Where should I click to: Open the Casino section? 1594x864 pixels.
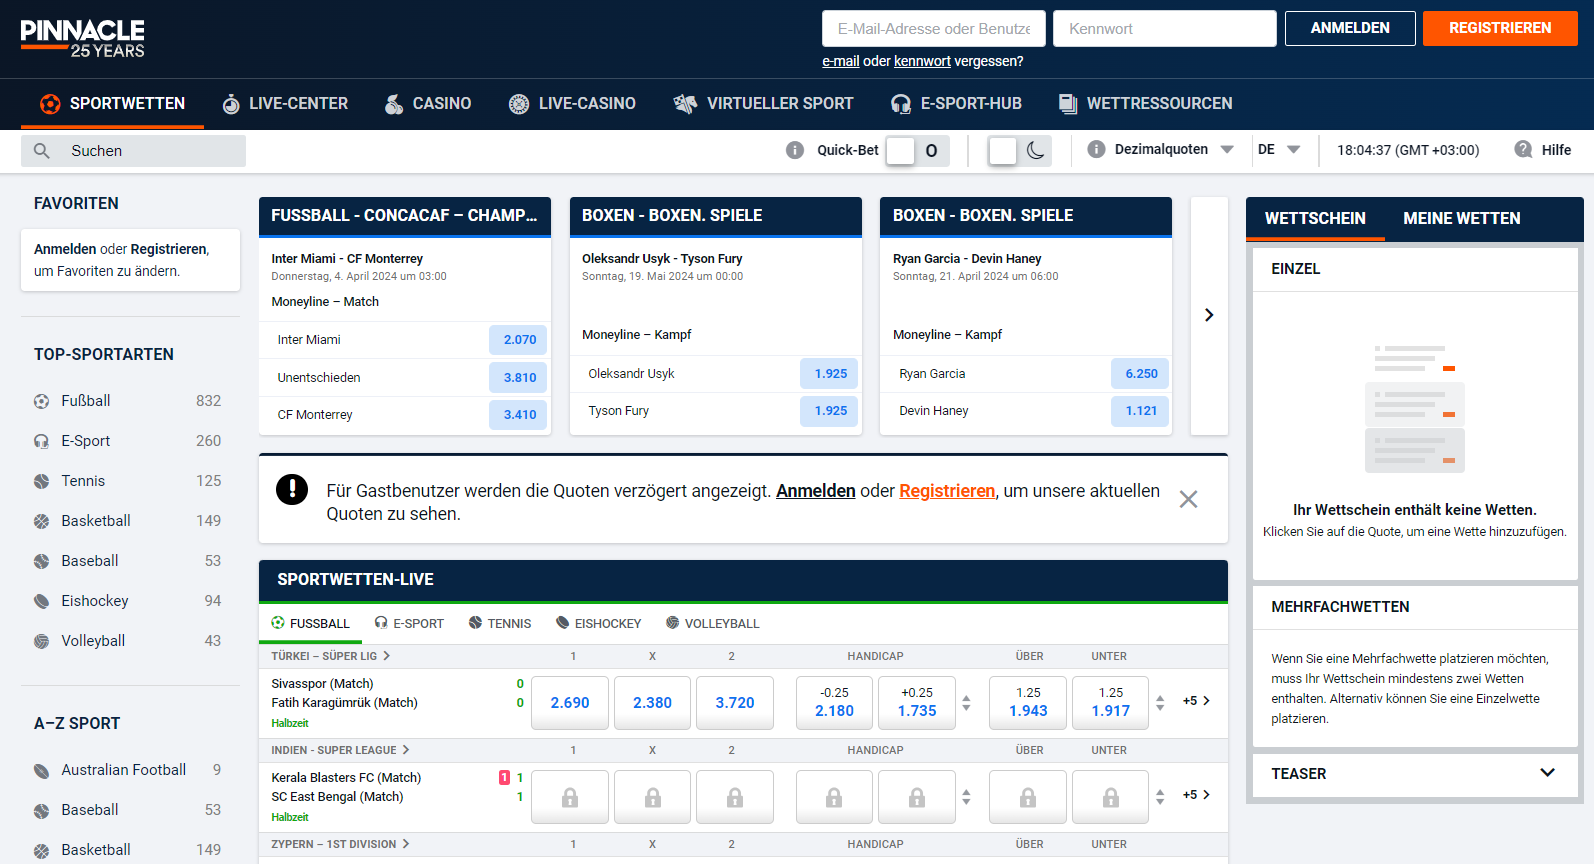tap(428, 104)
